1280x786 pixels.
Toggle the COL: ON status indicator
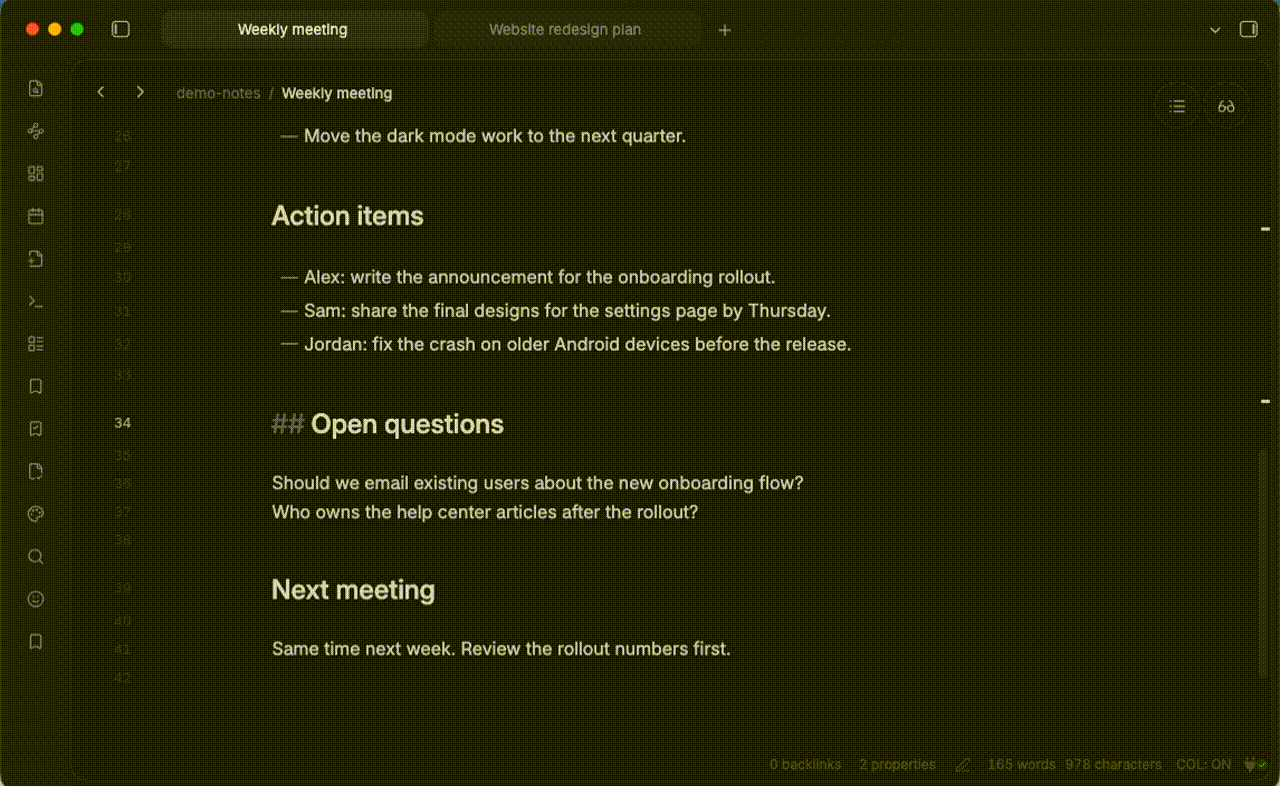[1203, 764]
